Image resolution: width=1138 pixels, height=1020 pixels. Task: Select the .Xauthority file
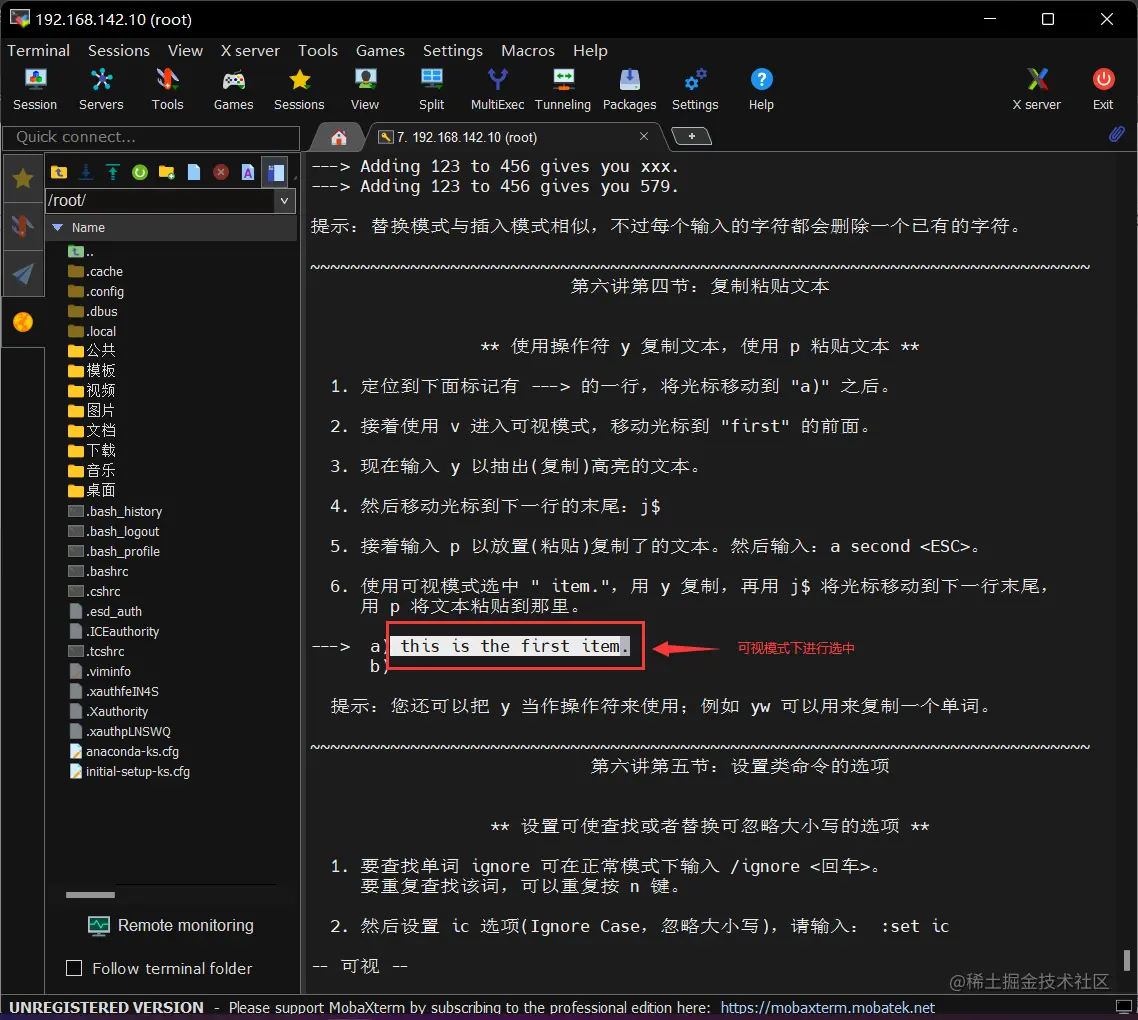109,711
